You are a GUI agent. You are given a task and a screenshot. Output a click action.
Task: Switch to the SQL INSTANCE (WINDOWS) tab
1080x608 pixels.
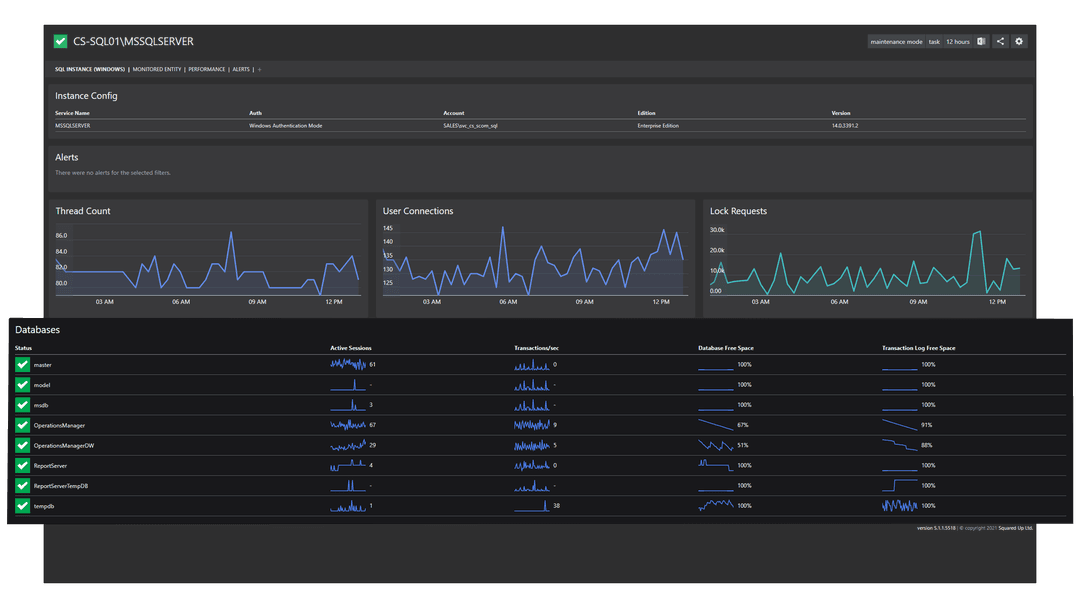[91, 69]
